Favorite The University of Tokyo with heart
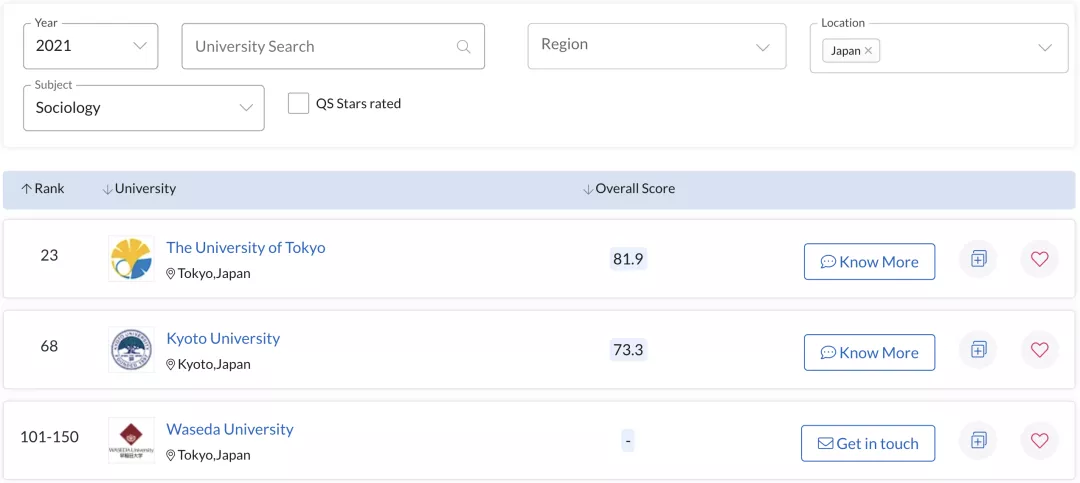This screenshot has height=483, width=1080. click(x=1039, y=259)
